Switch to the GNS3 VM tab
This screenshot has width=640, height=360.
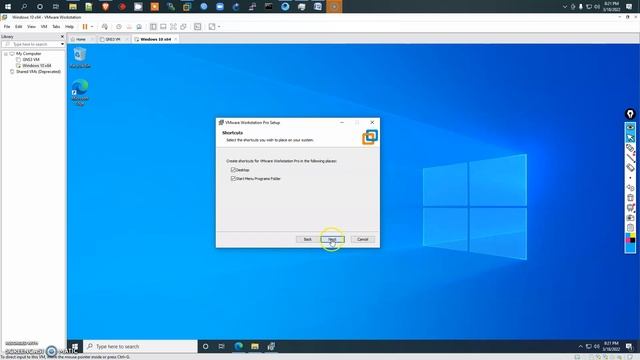click(113, 39)
